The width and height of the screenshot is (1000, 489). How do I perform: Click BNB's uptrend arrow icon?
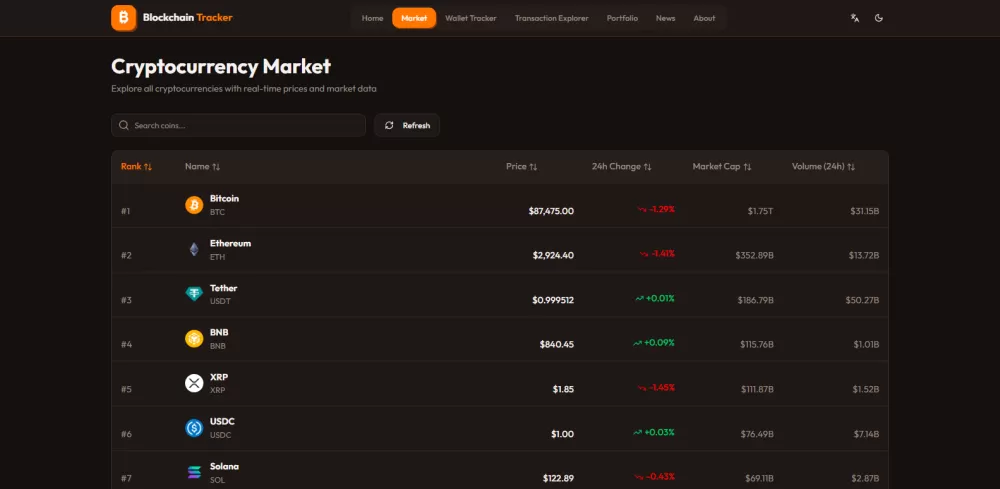pos(637,343)
